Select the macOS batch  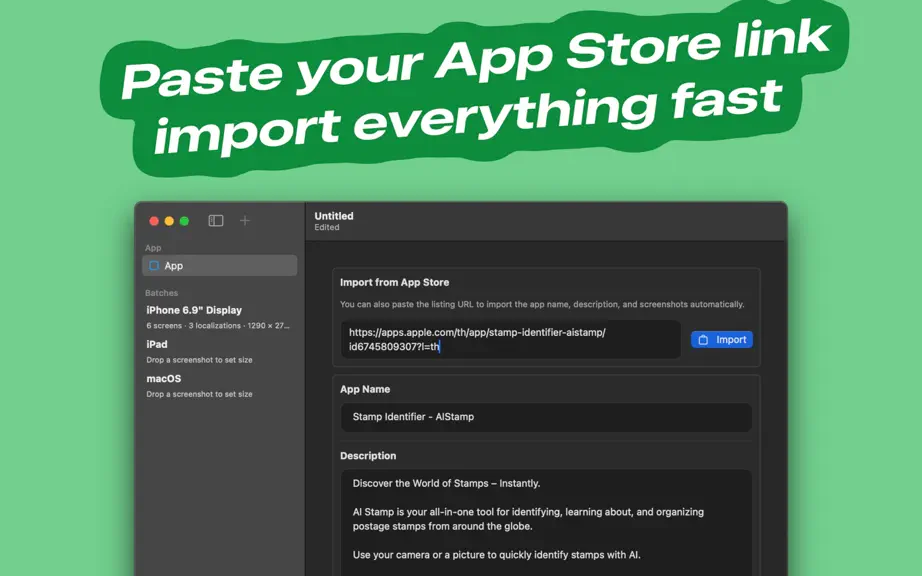219,386
